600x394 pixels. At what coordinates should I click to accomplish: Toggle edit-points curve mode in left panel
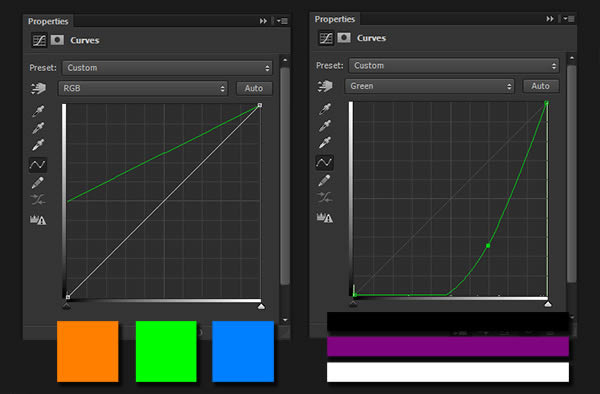[x=38, y=165]
